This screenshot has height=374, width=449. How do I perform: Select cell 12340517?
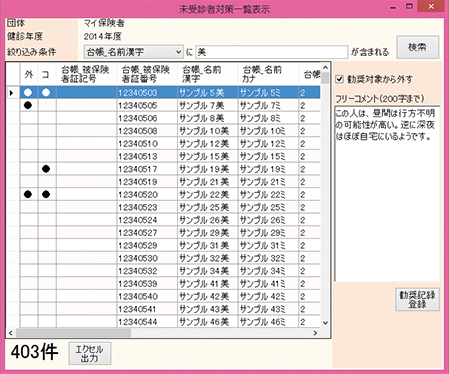pyautogui.click(x=147, y=169)
